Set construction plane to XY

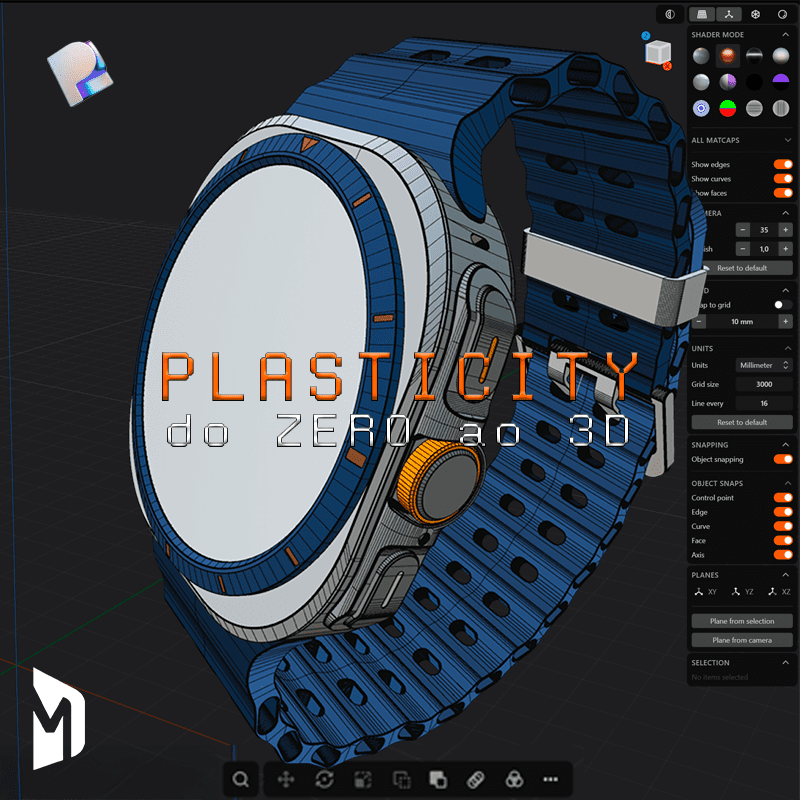[705, 592]
